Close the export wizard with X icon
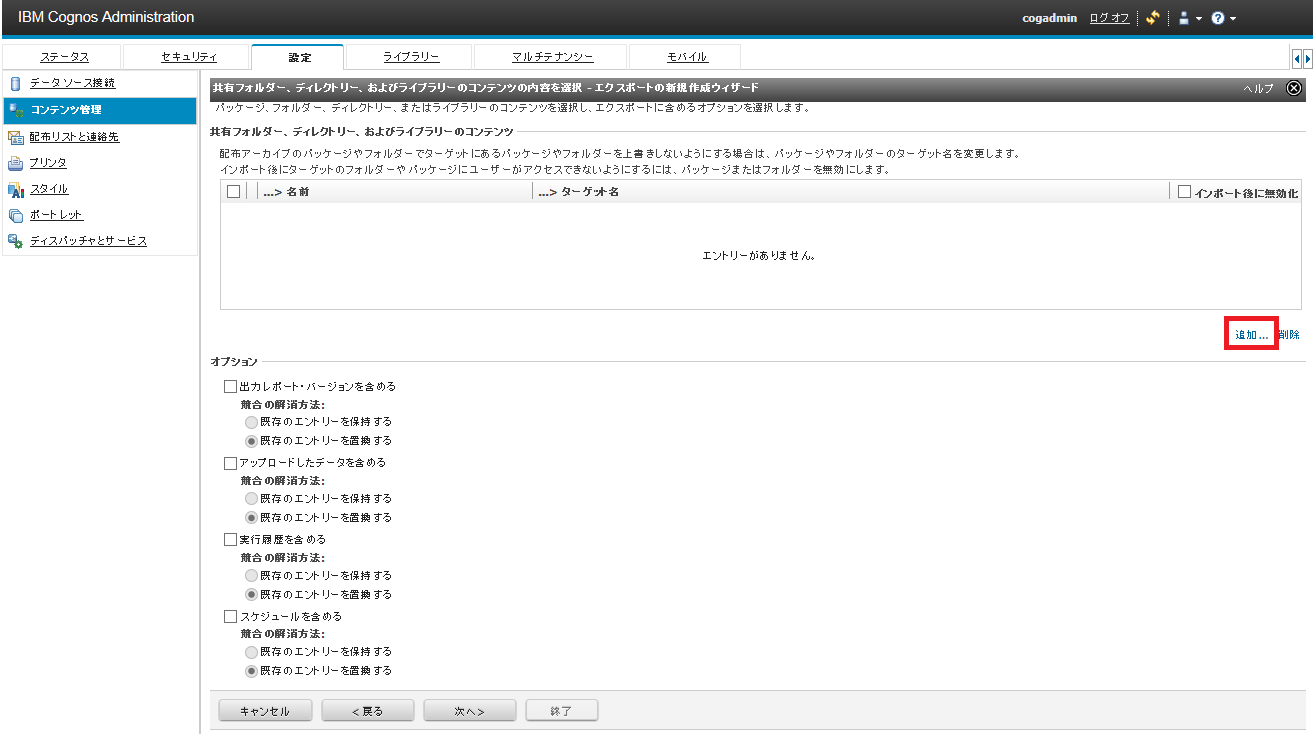This screenshot has height=734, width=1313. 1293,88
